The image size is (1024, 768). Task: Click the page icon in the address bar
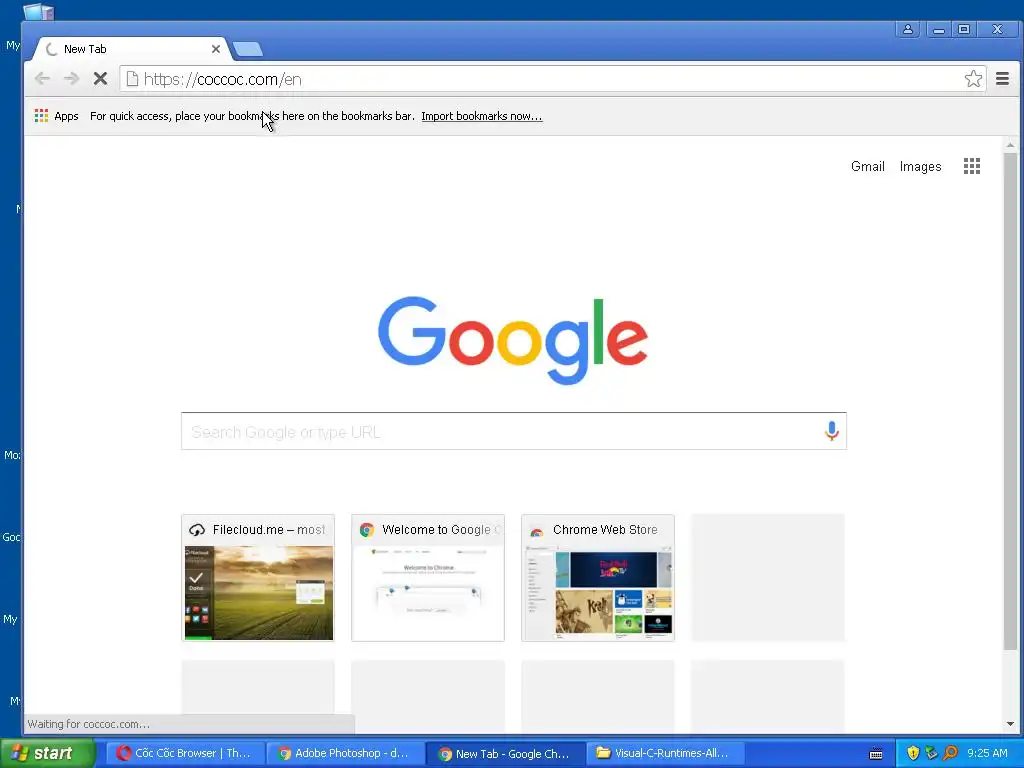(x=132, y=79)
